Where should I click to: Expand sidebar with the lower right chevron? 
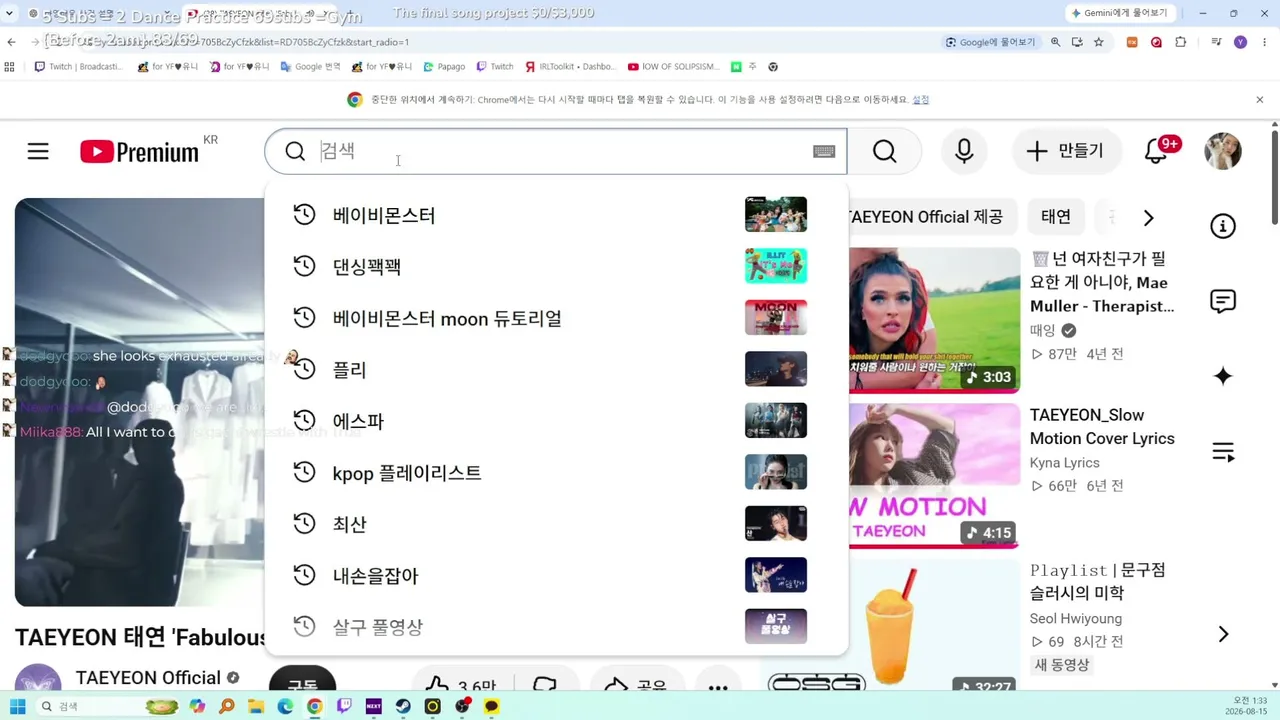[1223, 634]
